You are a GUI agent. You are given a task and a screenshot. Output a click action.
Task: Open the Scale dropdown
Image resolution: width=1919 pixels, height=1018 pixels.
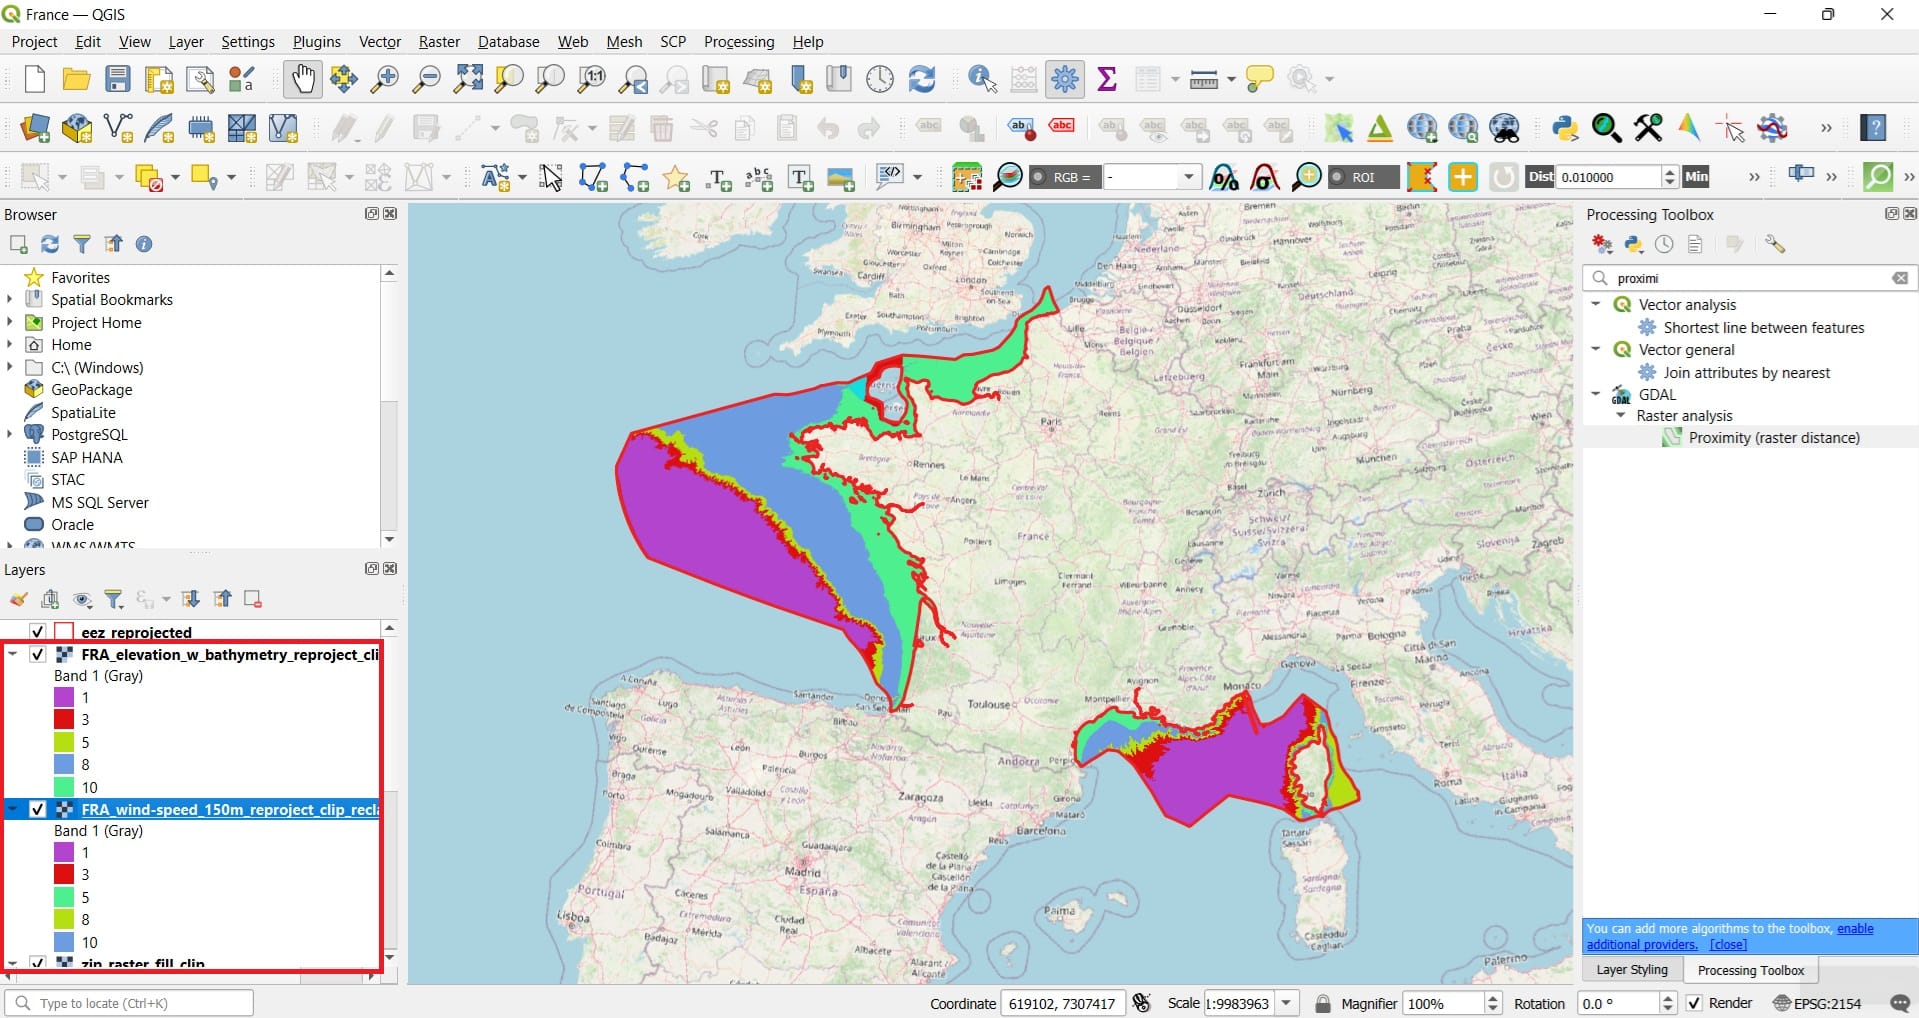[1287, 1003]
